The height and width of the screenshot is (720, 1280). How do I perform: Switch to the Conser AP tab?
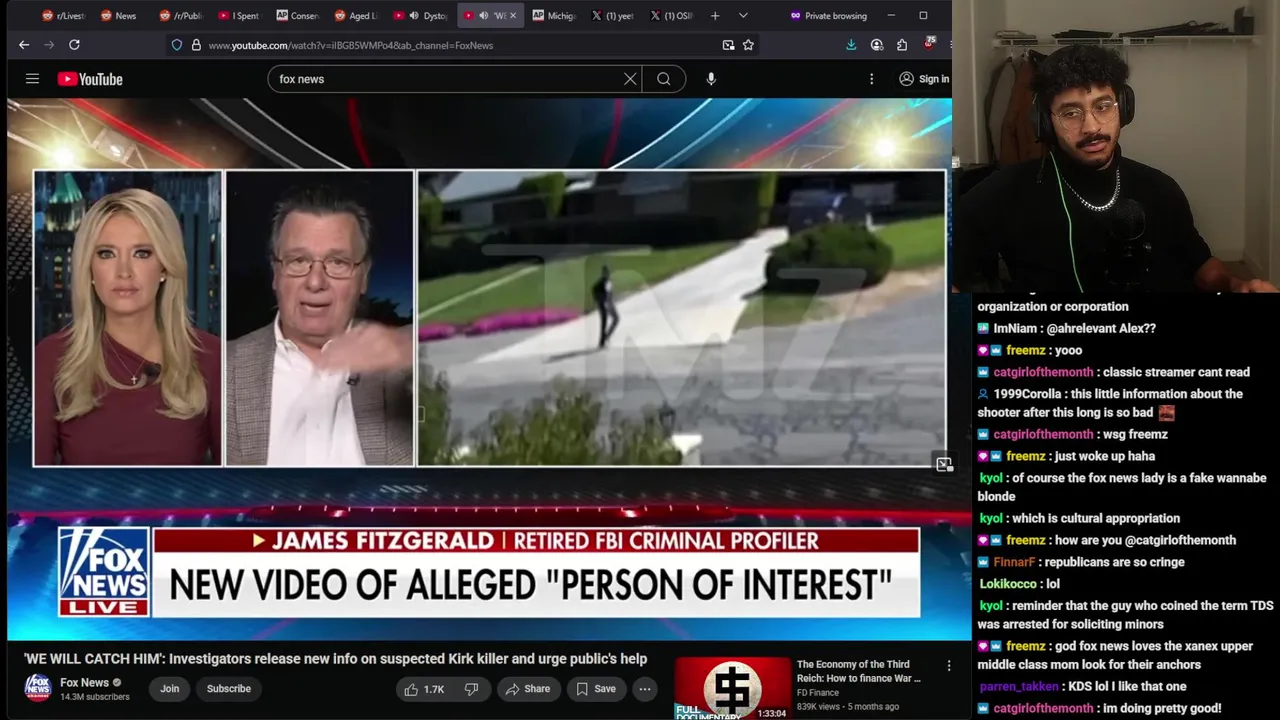coord(297,16)
